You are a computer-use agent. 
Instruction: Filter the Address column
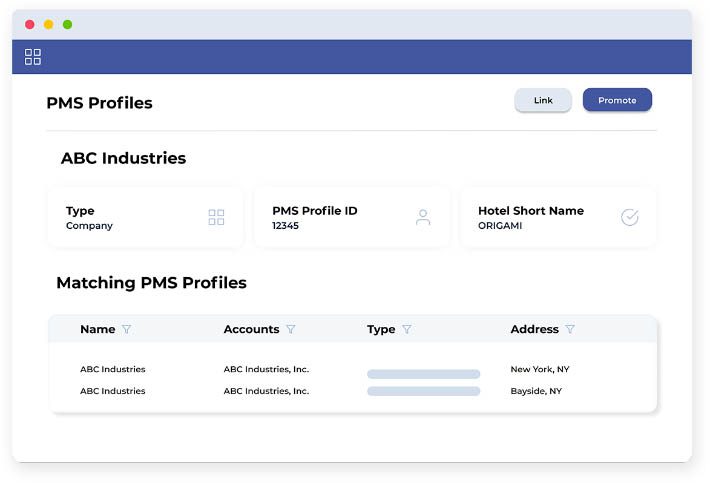570,329
